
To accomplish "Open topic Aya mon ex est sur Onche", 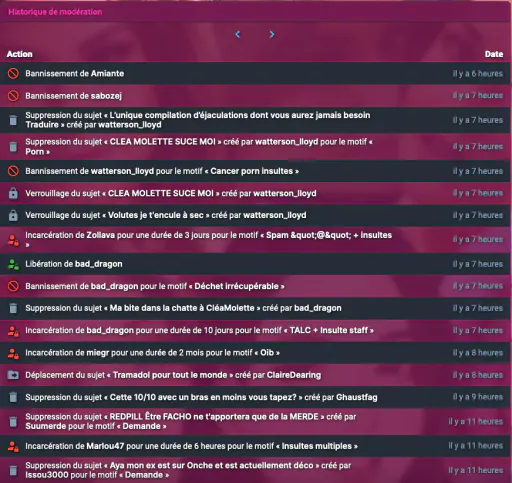I will click(x=211, y=465).
